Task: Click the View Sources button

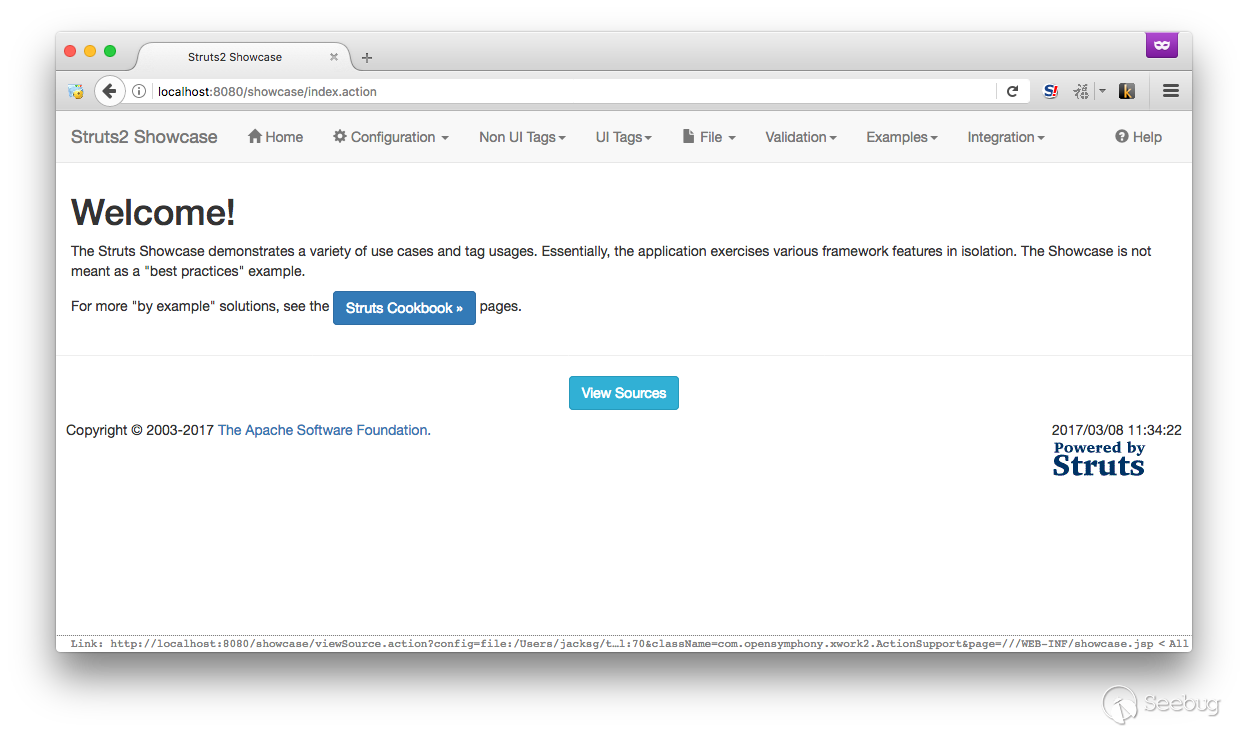Action: click(624, 393)
